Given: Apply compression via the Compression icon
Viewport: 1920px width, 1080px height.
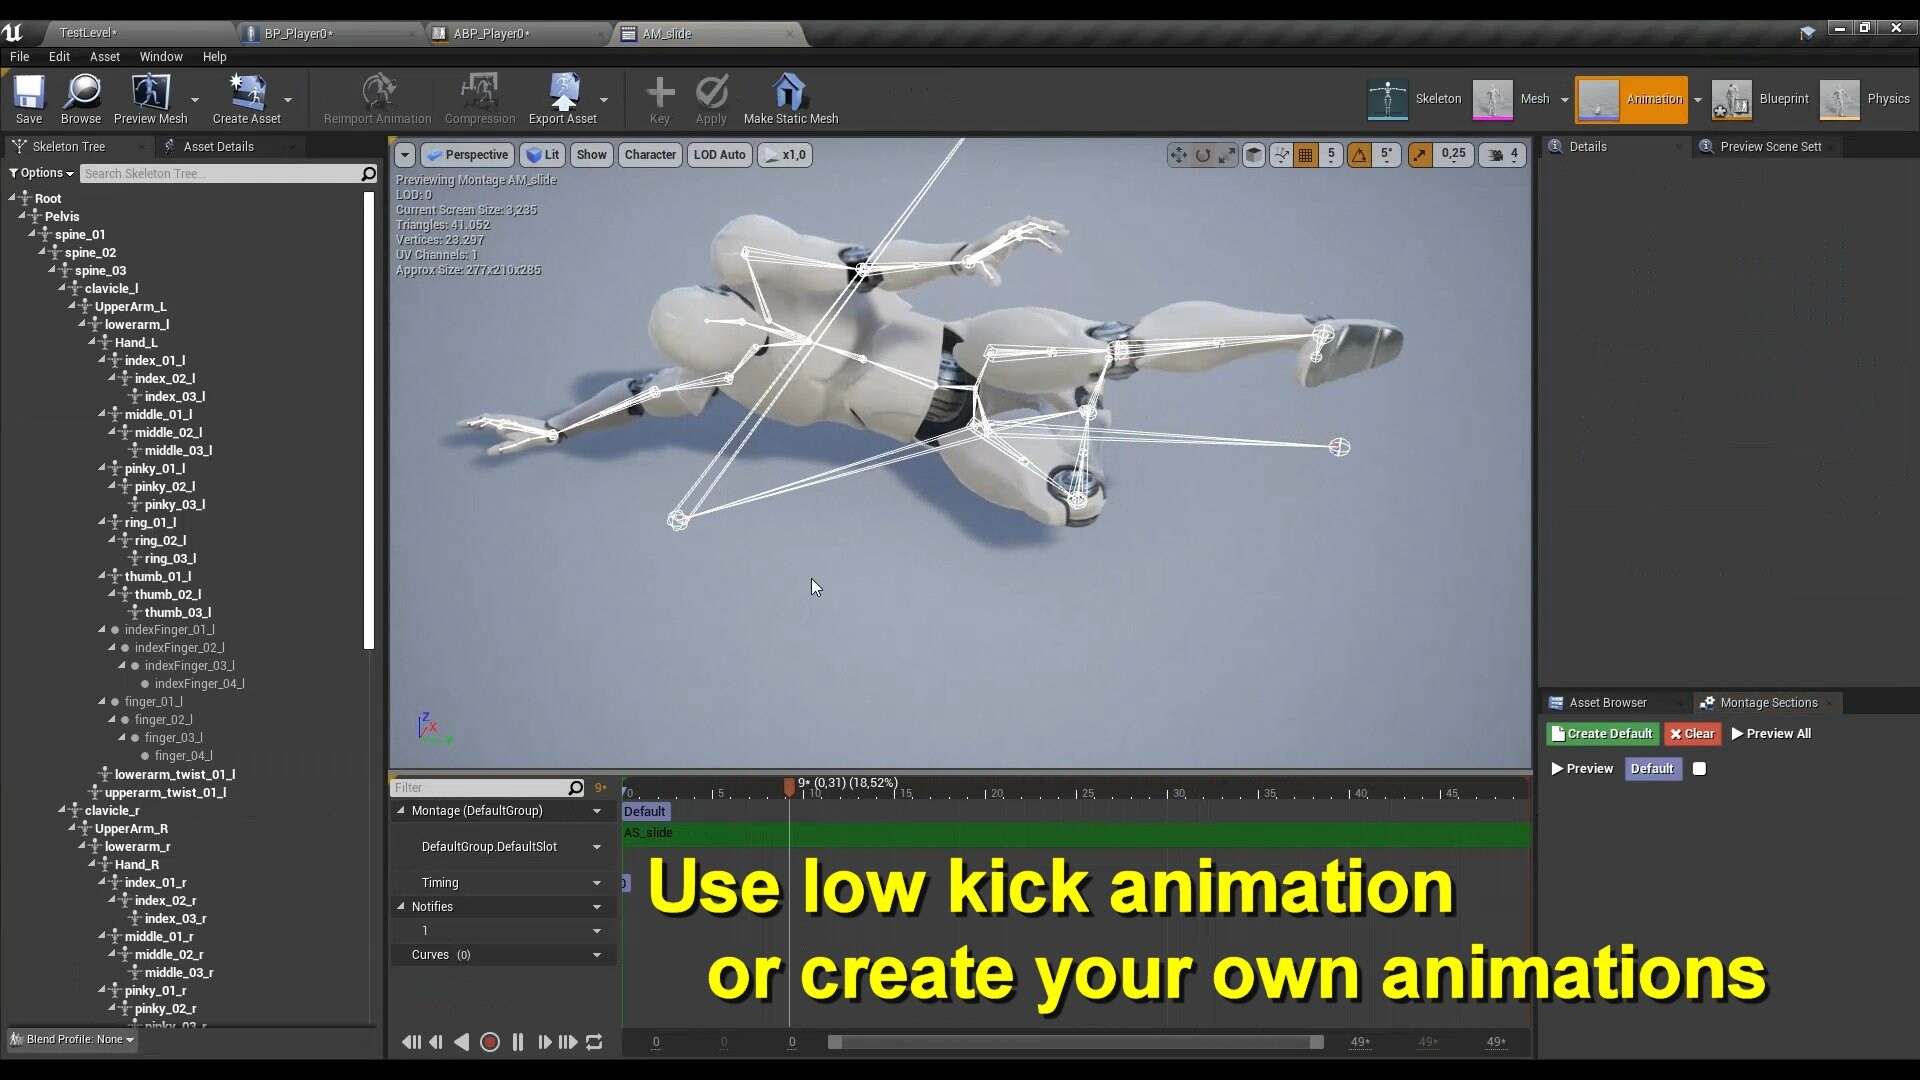Looking at the screenshot, I should (x=479, y=99).
